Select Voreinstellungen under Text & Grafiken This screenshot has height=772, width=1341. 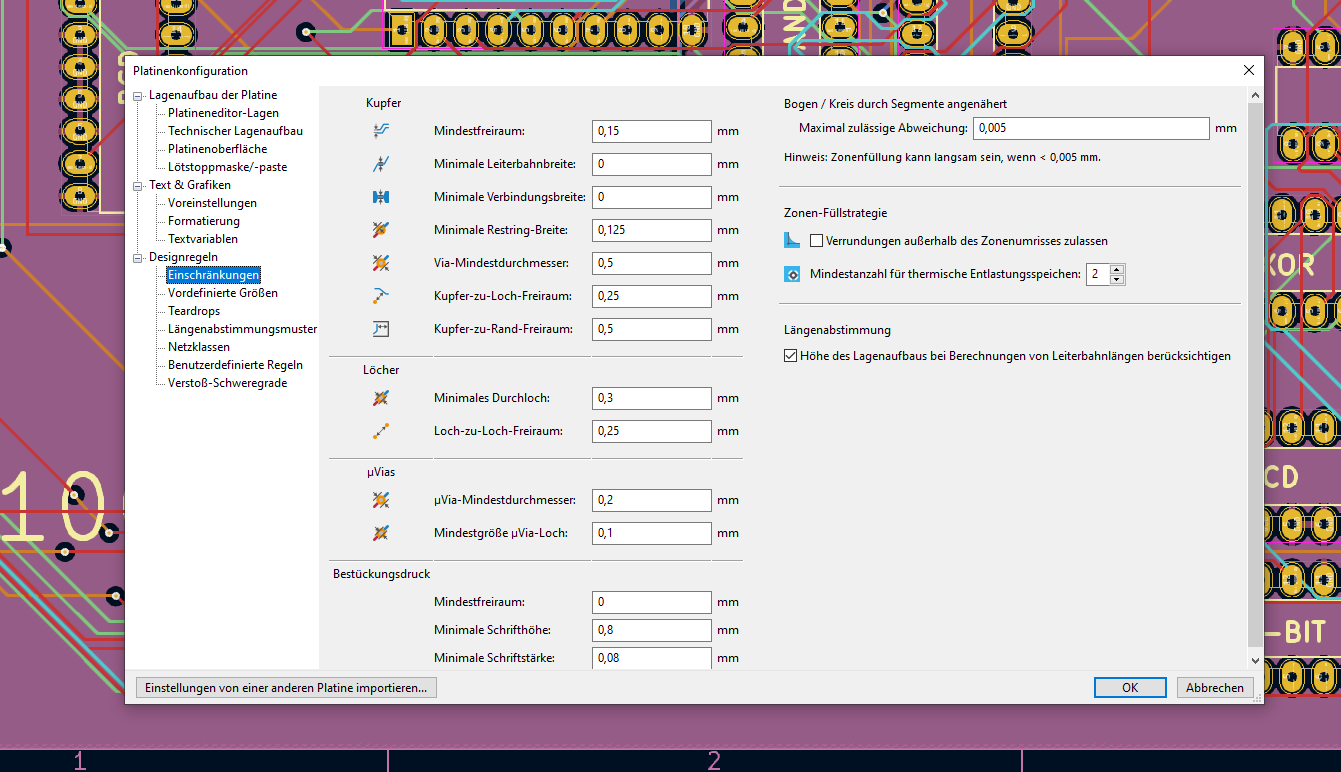click(212, 203)
